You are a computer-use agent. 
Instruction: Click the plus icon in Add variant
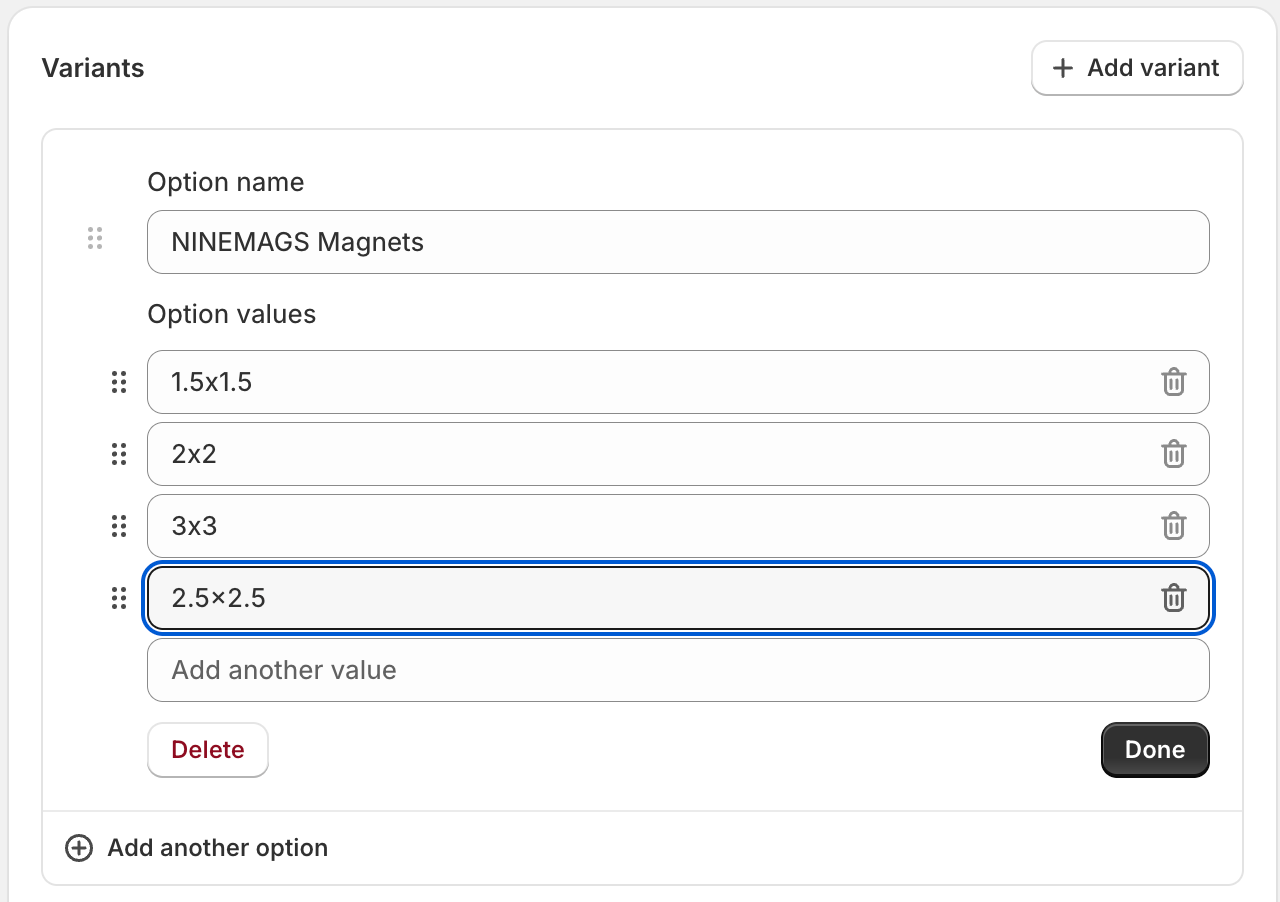[1063, 68]
